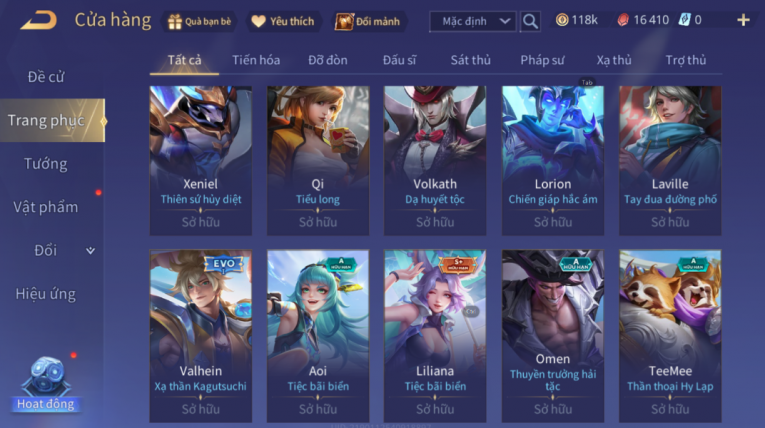Viewport: 765px width, 428px height.
Task: Switch to the Sát thủ tab
Action: pyautogui.click(x=470, y=60)
